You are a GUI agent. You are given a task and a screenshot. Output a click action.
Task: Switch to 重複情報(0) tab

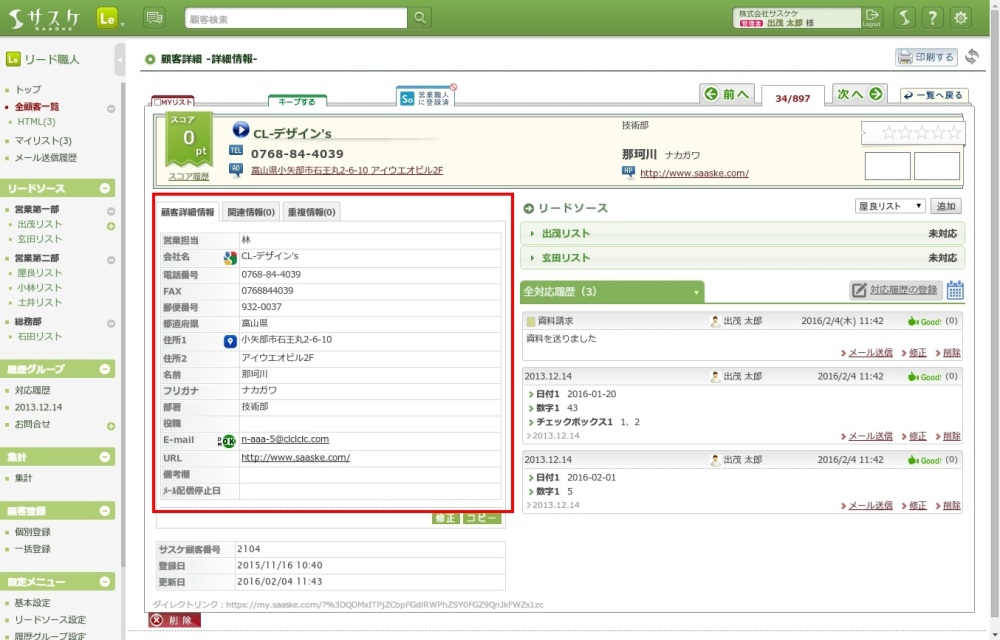point(311,212)
